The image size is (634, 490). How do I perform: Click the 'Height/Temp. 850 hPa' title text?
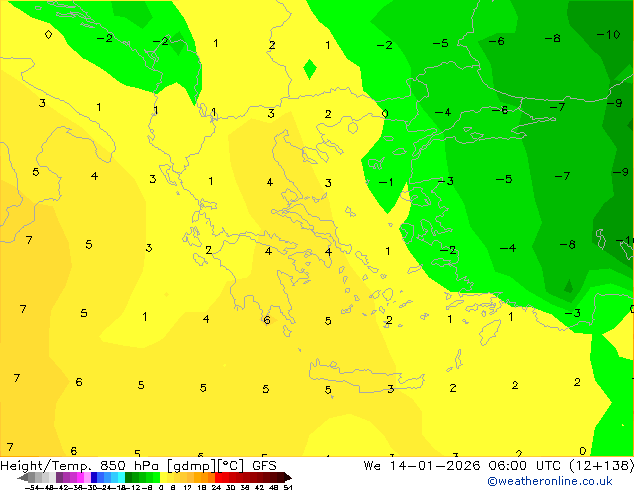pyautogui.click(x=79, y=466)
